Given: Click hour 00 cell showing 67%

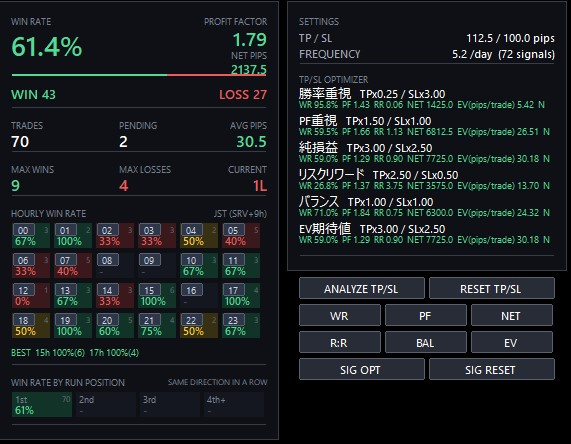Looking at the screenshot, I should click(x=31, y=236).
